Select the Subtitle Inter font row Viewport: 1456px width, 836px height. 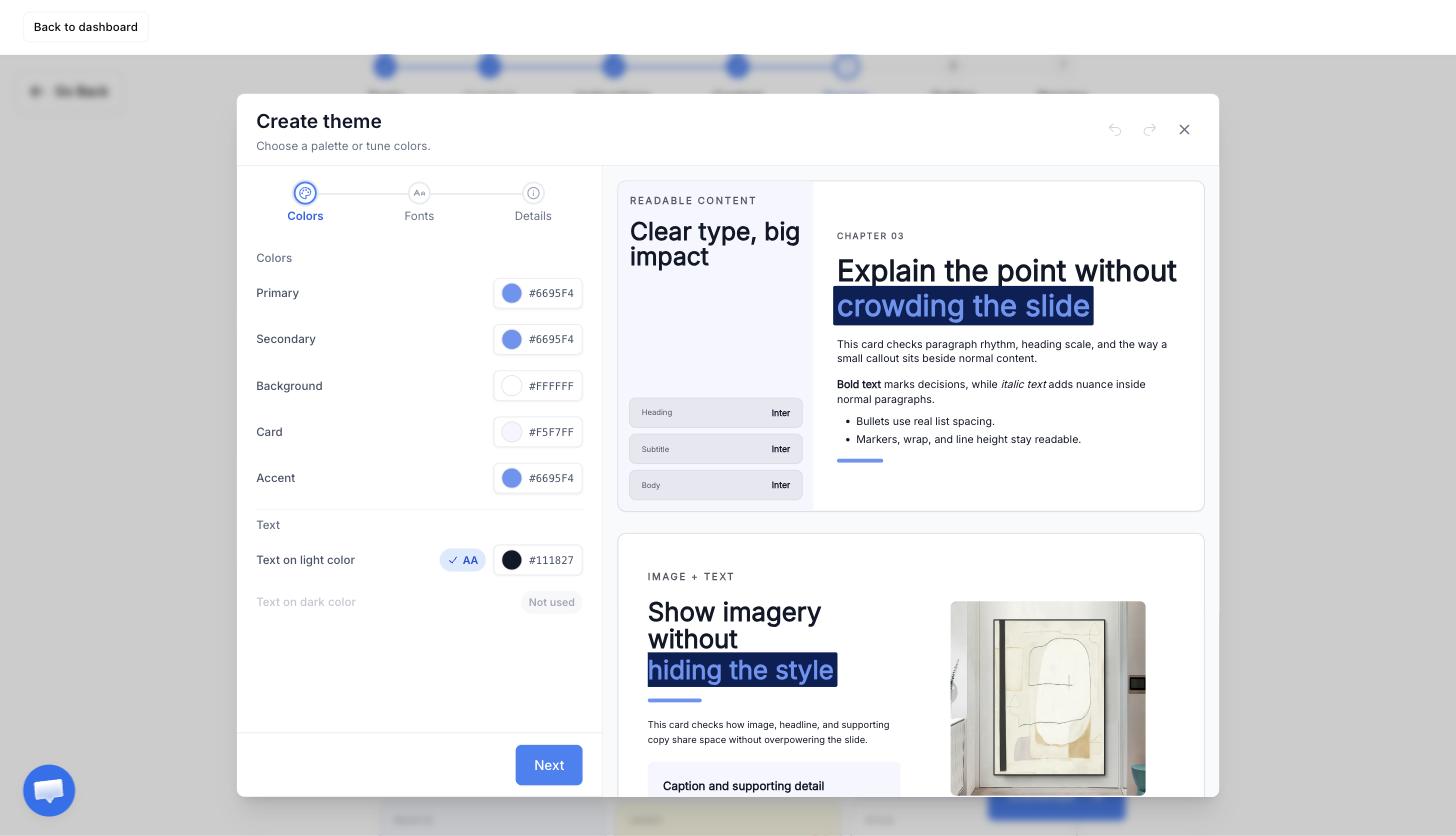click(716, 449)
